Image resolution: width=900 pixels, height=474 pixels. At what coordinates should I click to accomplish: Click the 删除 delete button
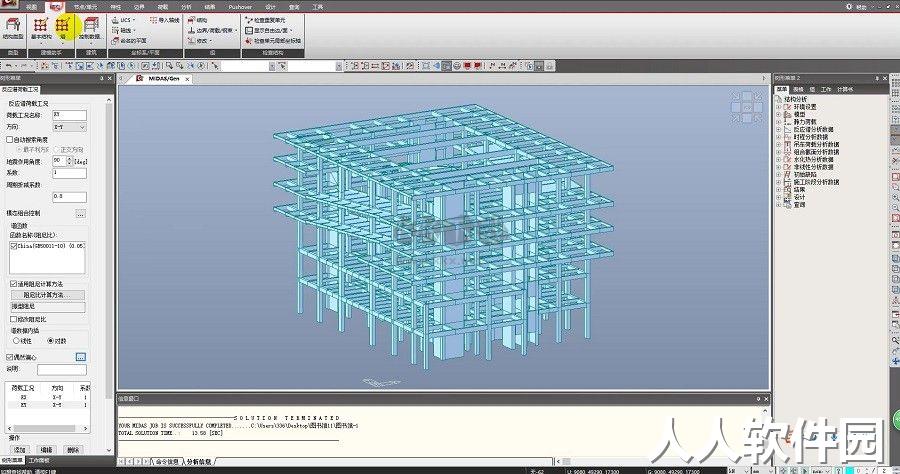73,450
